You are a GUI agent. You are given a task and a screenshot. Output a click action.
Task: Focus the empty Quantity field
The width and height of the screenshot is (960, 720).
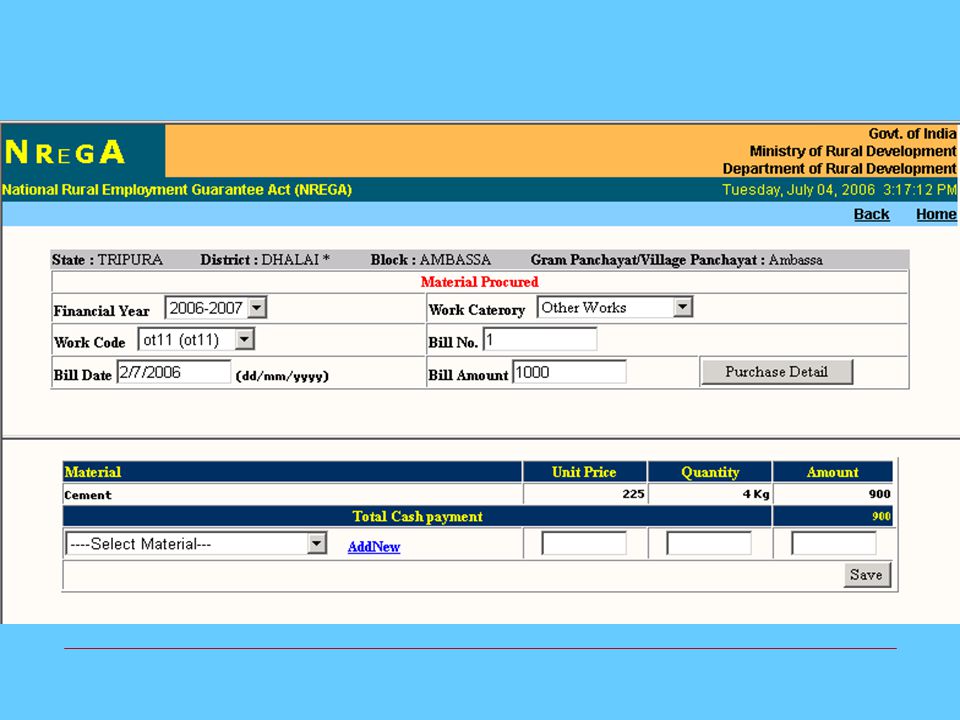point(709,544)
